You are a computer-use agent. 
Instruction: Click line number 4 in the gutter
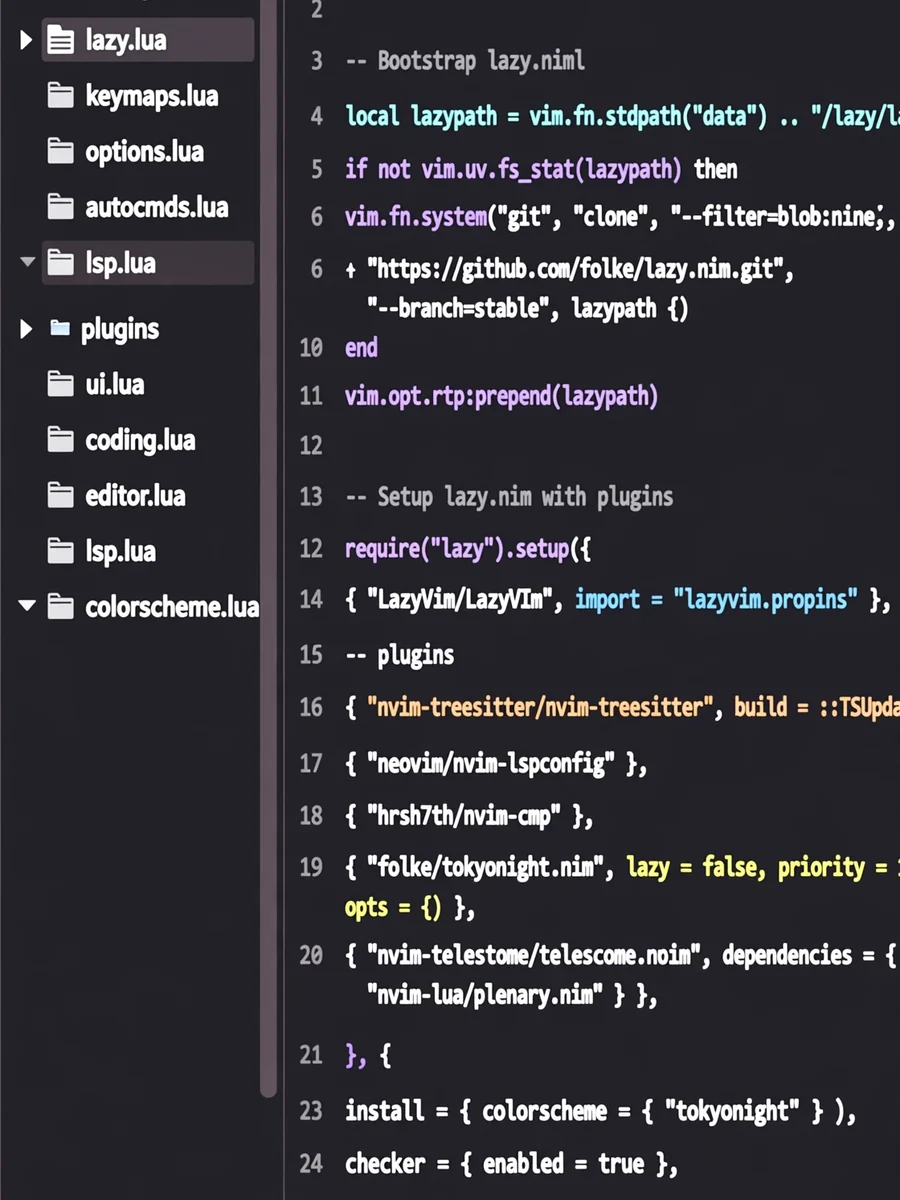point(316,116)
